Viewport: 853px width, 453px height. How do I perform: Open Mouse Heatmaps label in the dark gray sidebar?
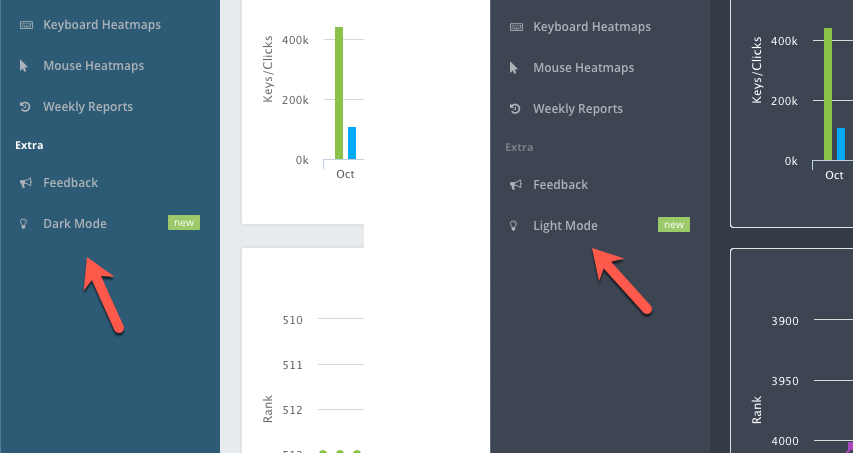click(x=584, y=68)
